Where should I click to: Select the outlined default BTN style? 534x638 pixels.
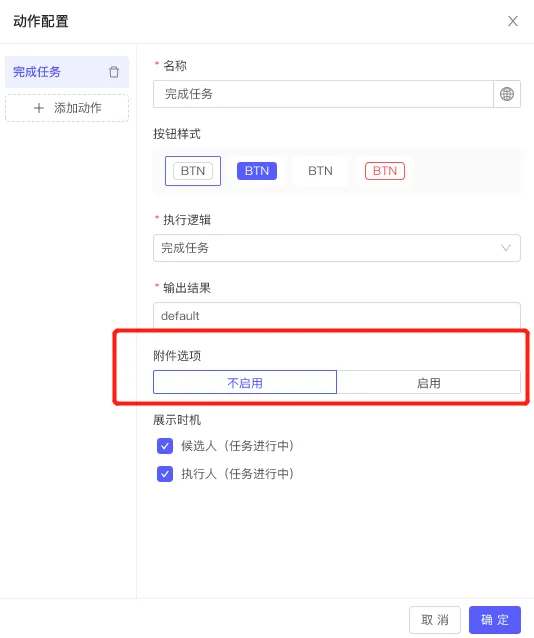tap(193, 171)
